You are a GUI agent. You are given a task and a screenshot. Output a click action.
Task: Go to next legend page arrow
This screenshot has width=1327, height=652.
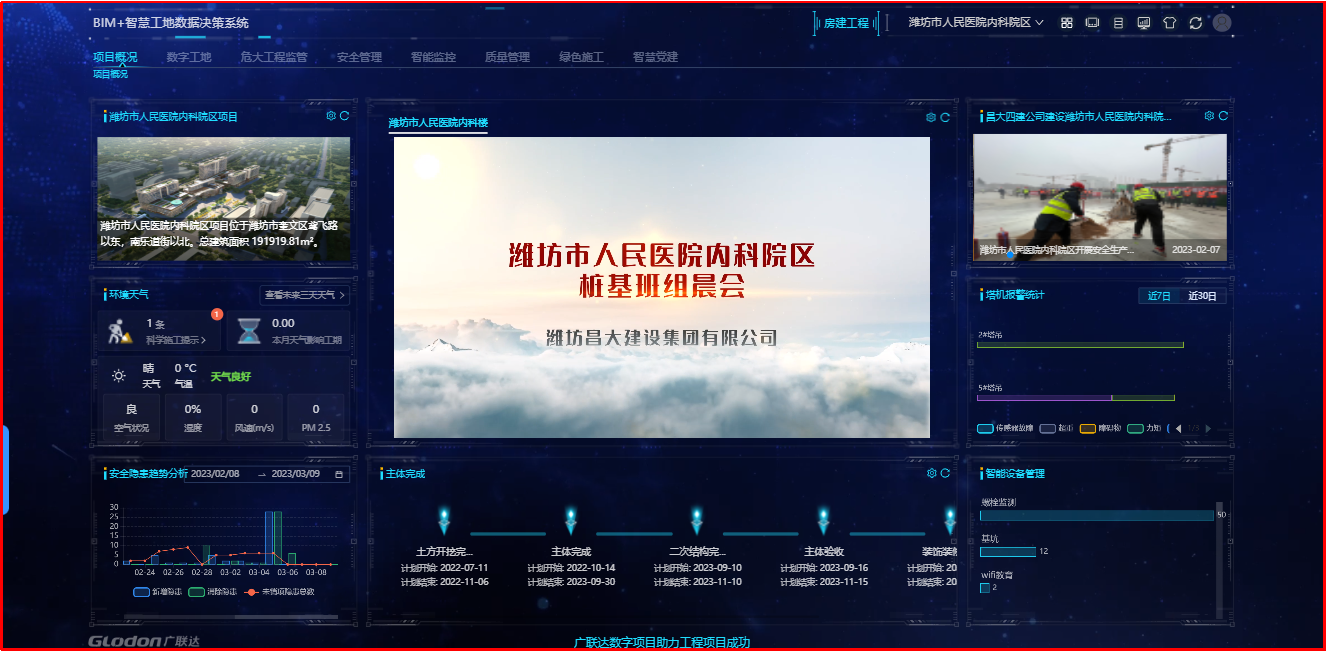click(1208, 429)
